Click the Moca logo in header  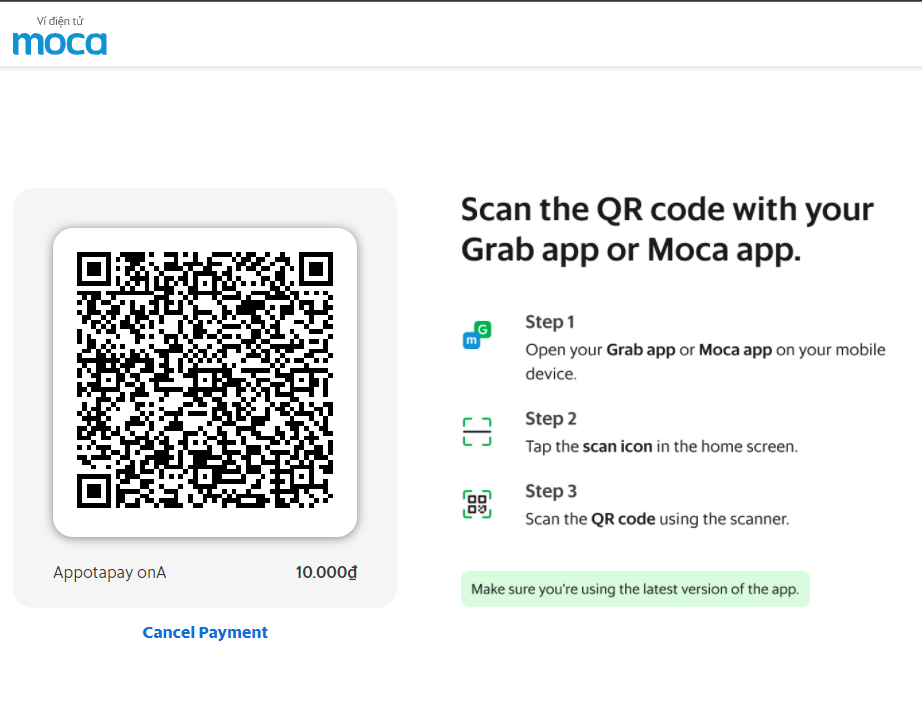(59, 36)
